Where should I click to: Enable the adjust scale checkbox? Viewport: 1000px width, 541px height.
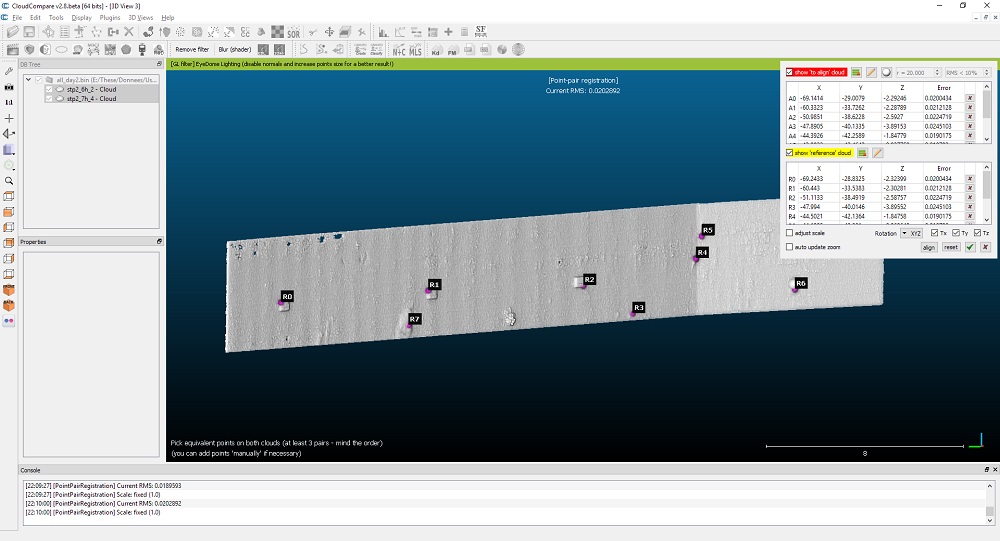pyautogui.click(x=790, y=233)
